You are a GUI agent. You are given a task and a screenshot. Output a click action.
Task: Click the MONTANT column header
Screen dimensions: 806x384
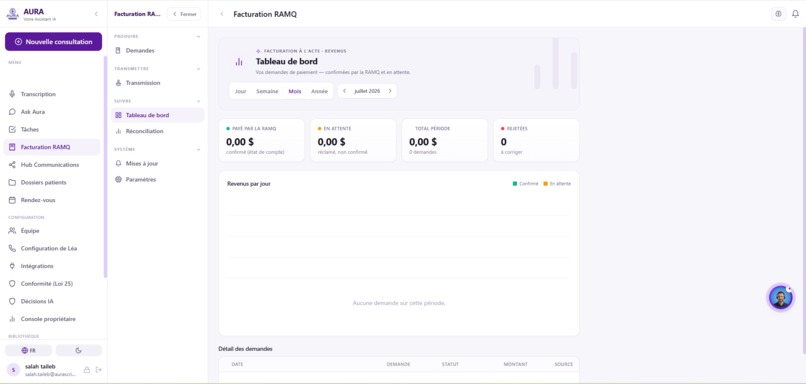click(516, 364)
